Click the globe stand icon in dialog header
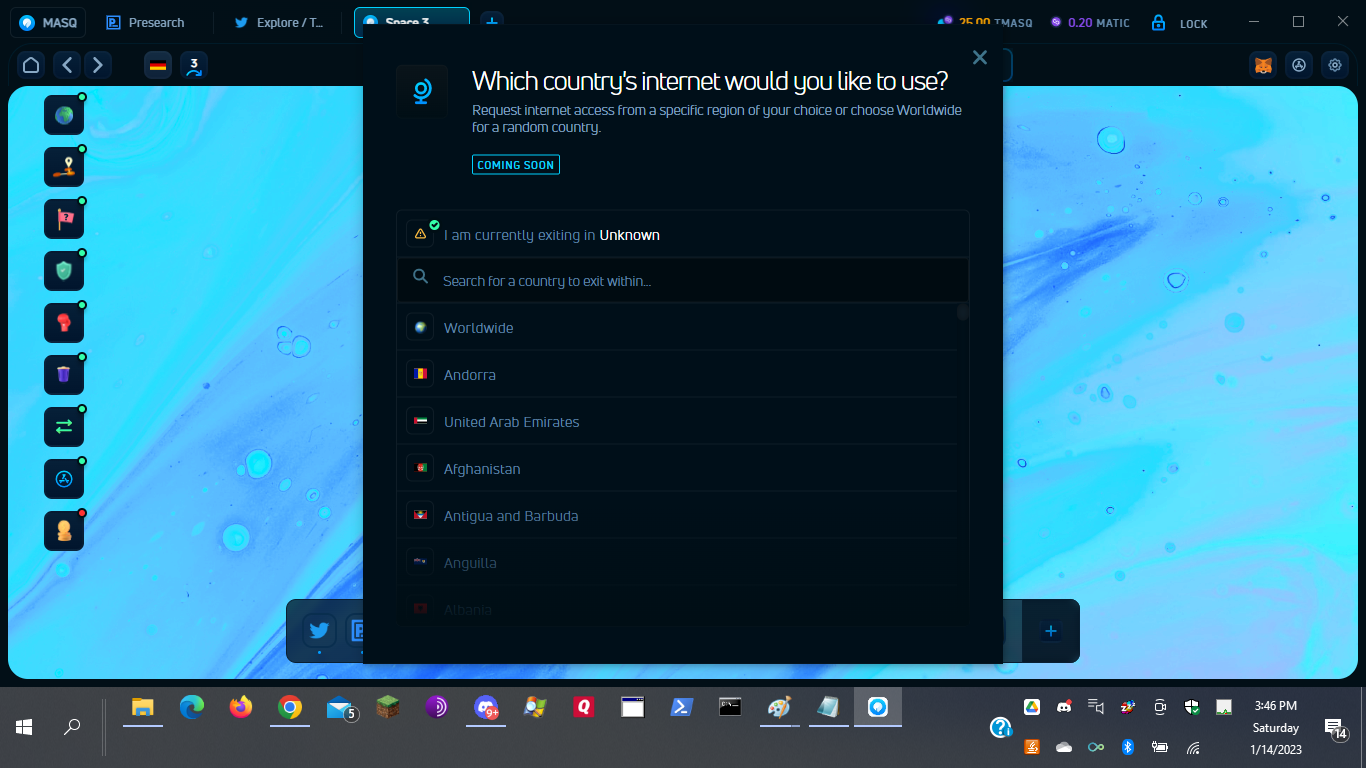 [x=422, y=92]
